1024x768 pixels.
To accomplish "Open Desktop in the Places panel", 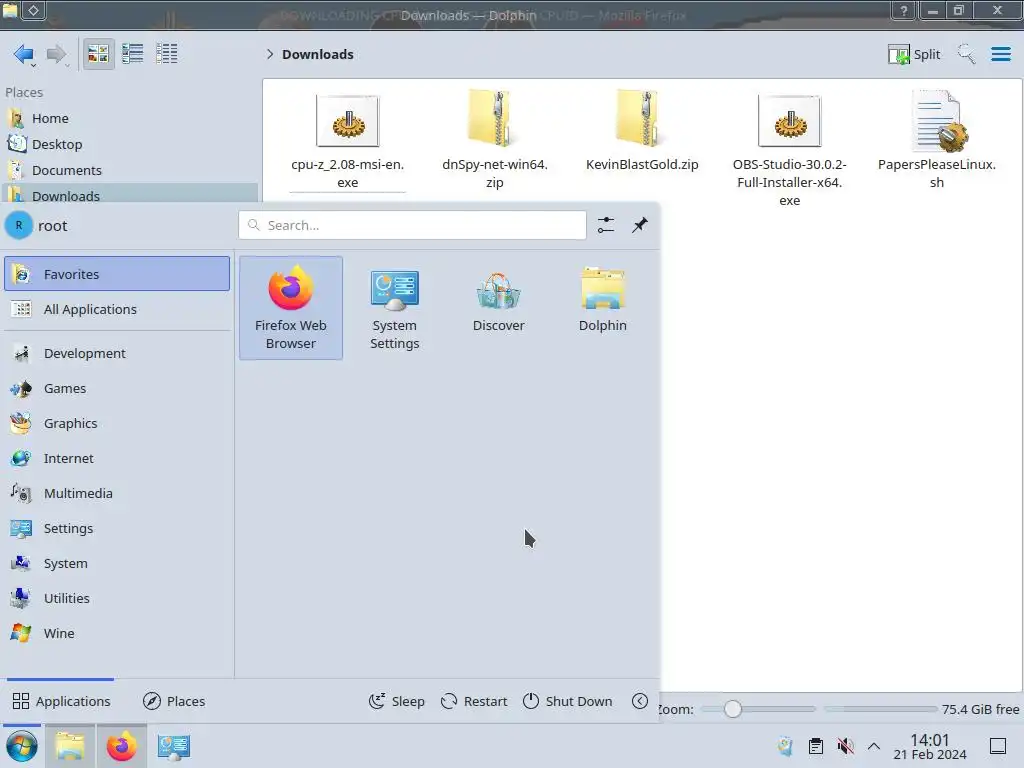I will pyautogui.click(x=129, y=144).
